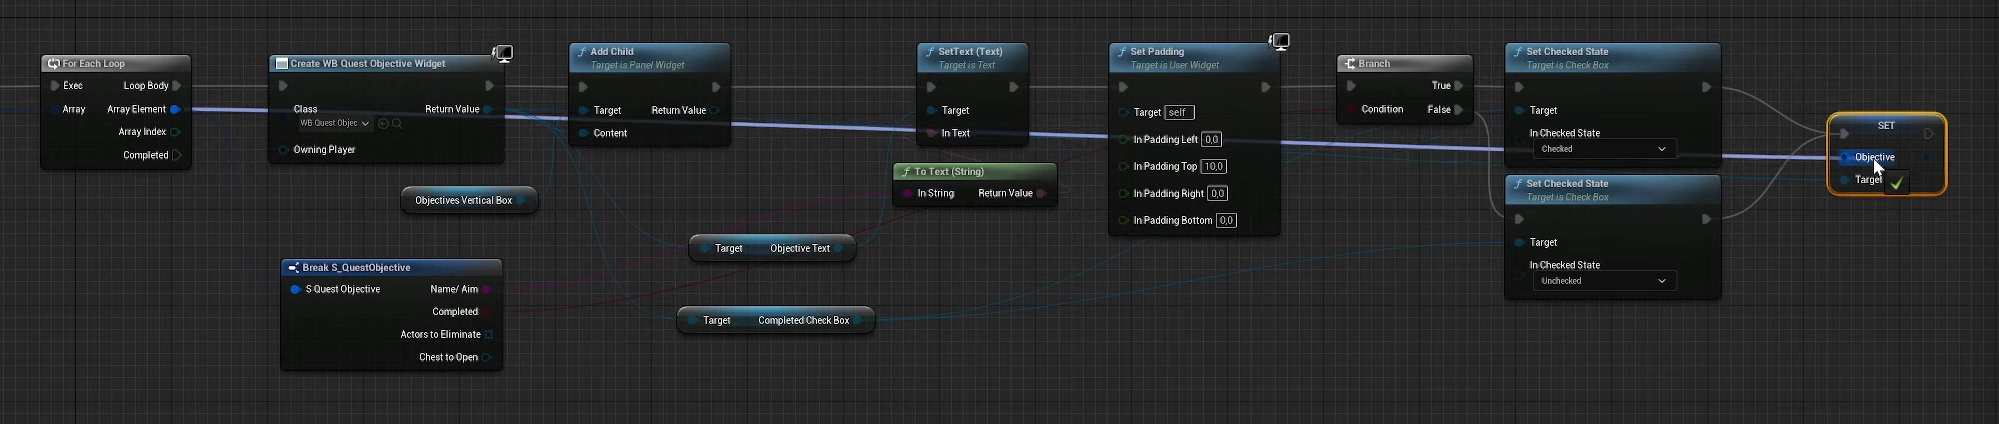The width and height of the screenshot is (1999, 424).
Task: Click the use-selected-asset icon beside the Class dropdown
Action: tap(383, 124)
